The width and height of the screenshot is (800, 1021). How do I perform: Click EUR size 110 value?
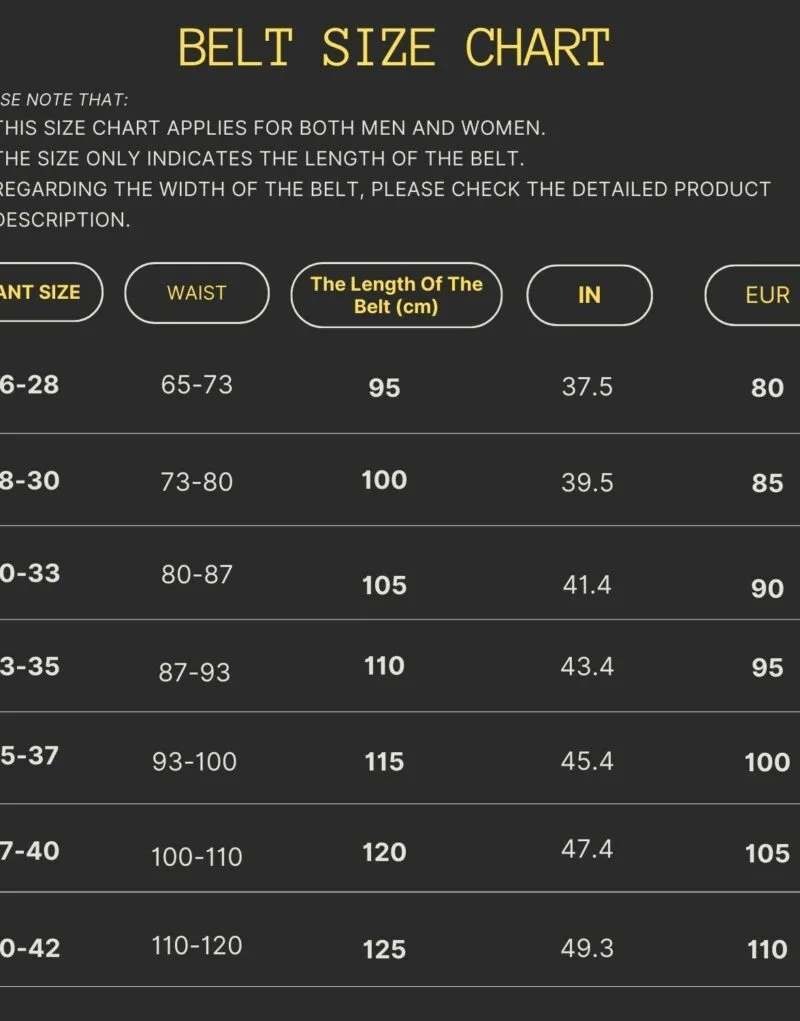(x=767, y=949)
